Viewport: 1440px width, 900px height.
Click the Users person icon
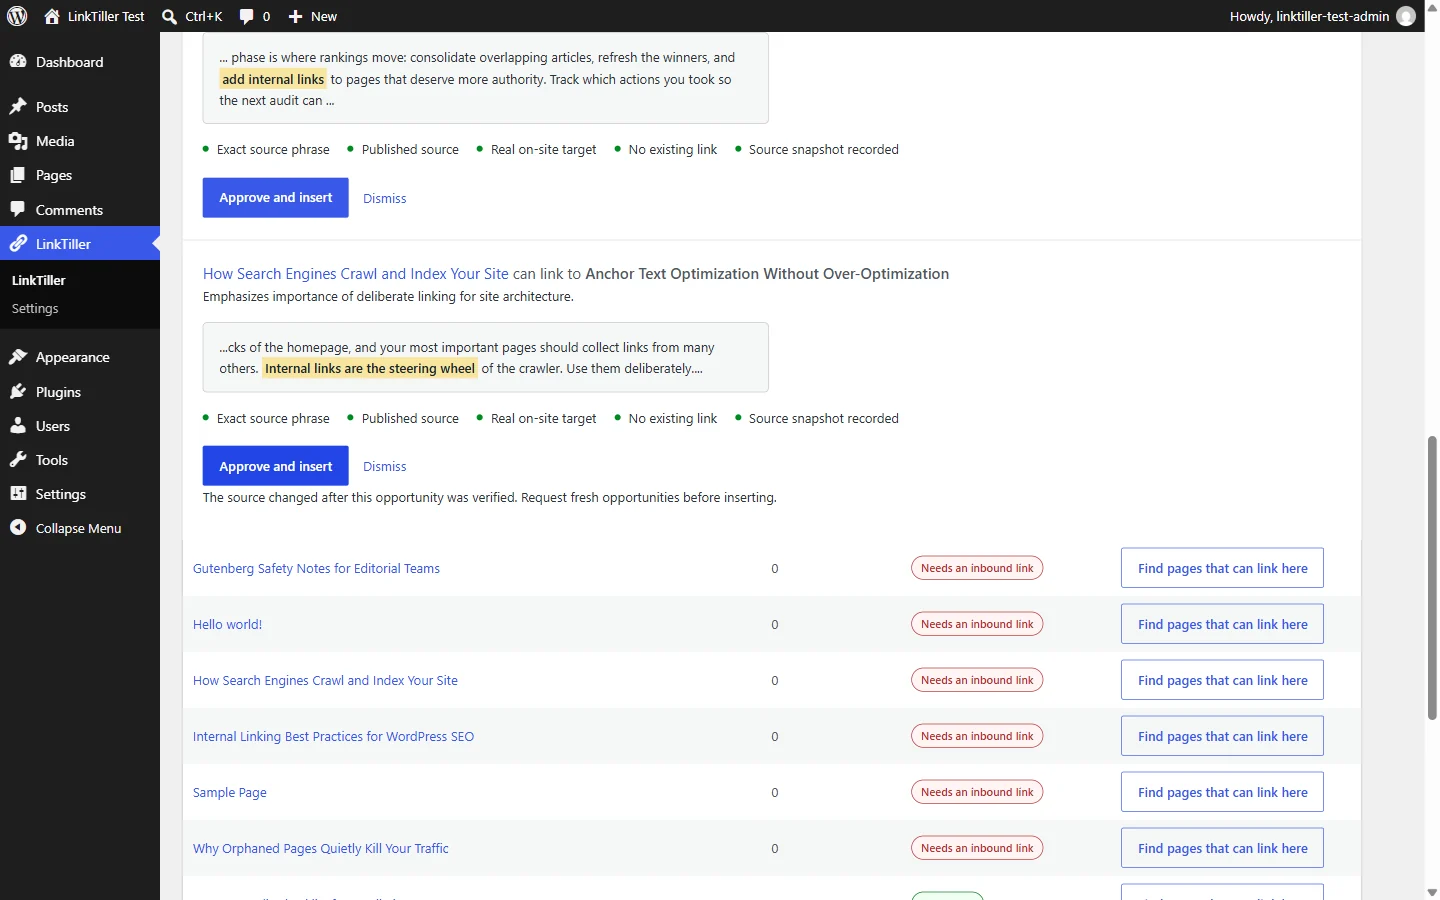[18, 426]
